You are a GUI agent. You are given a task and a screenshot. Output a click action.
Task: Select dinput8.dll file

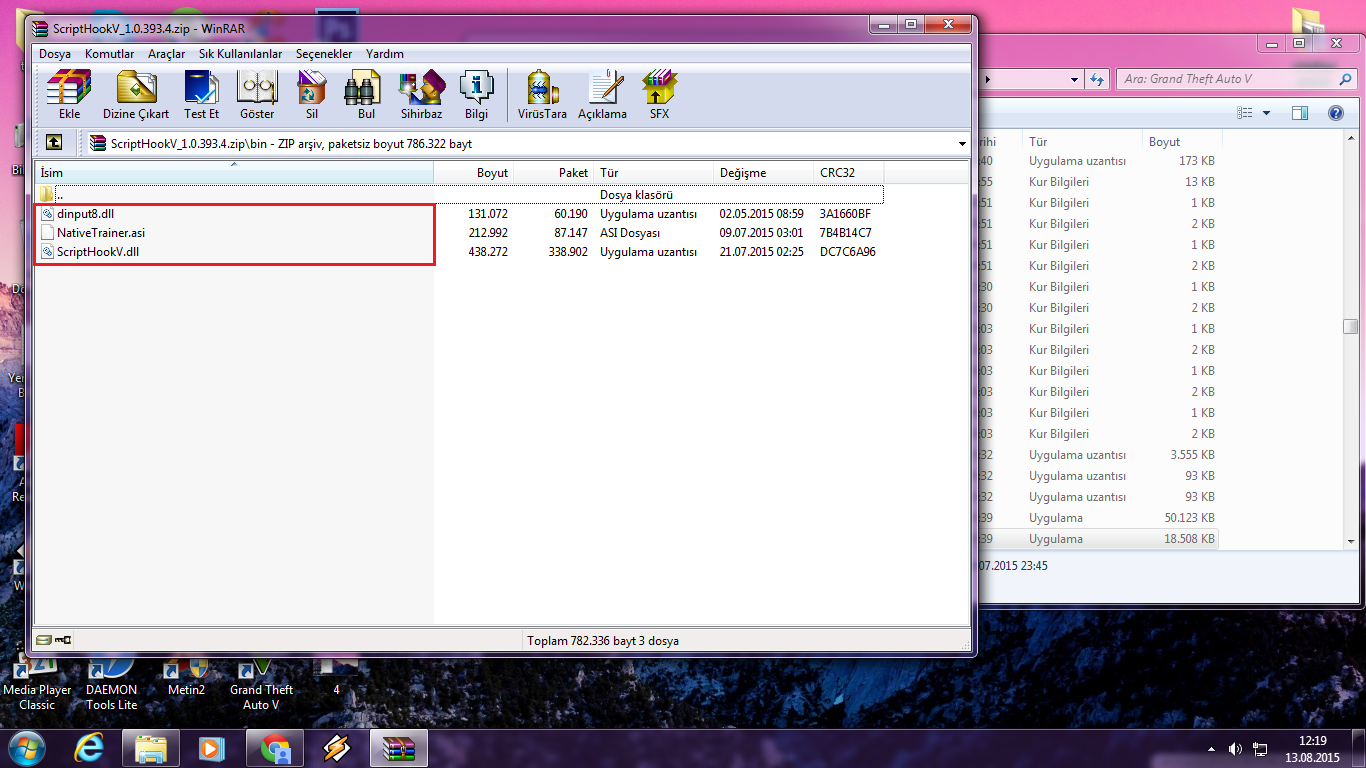point(85,214)
